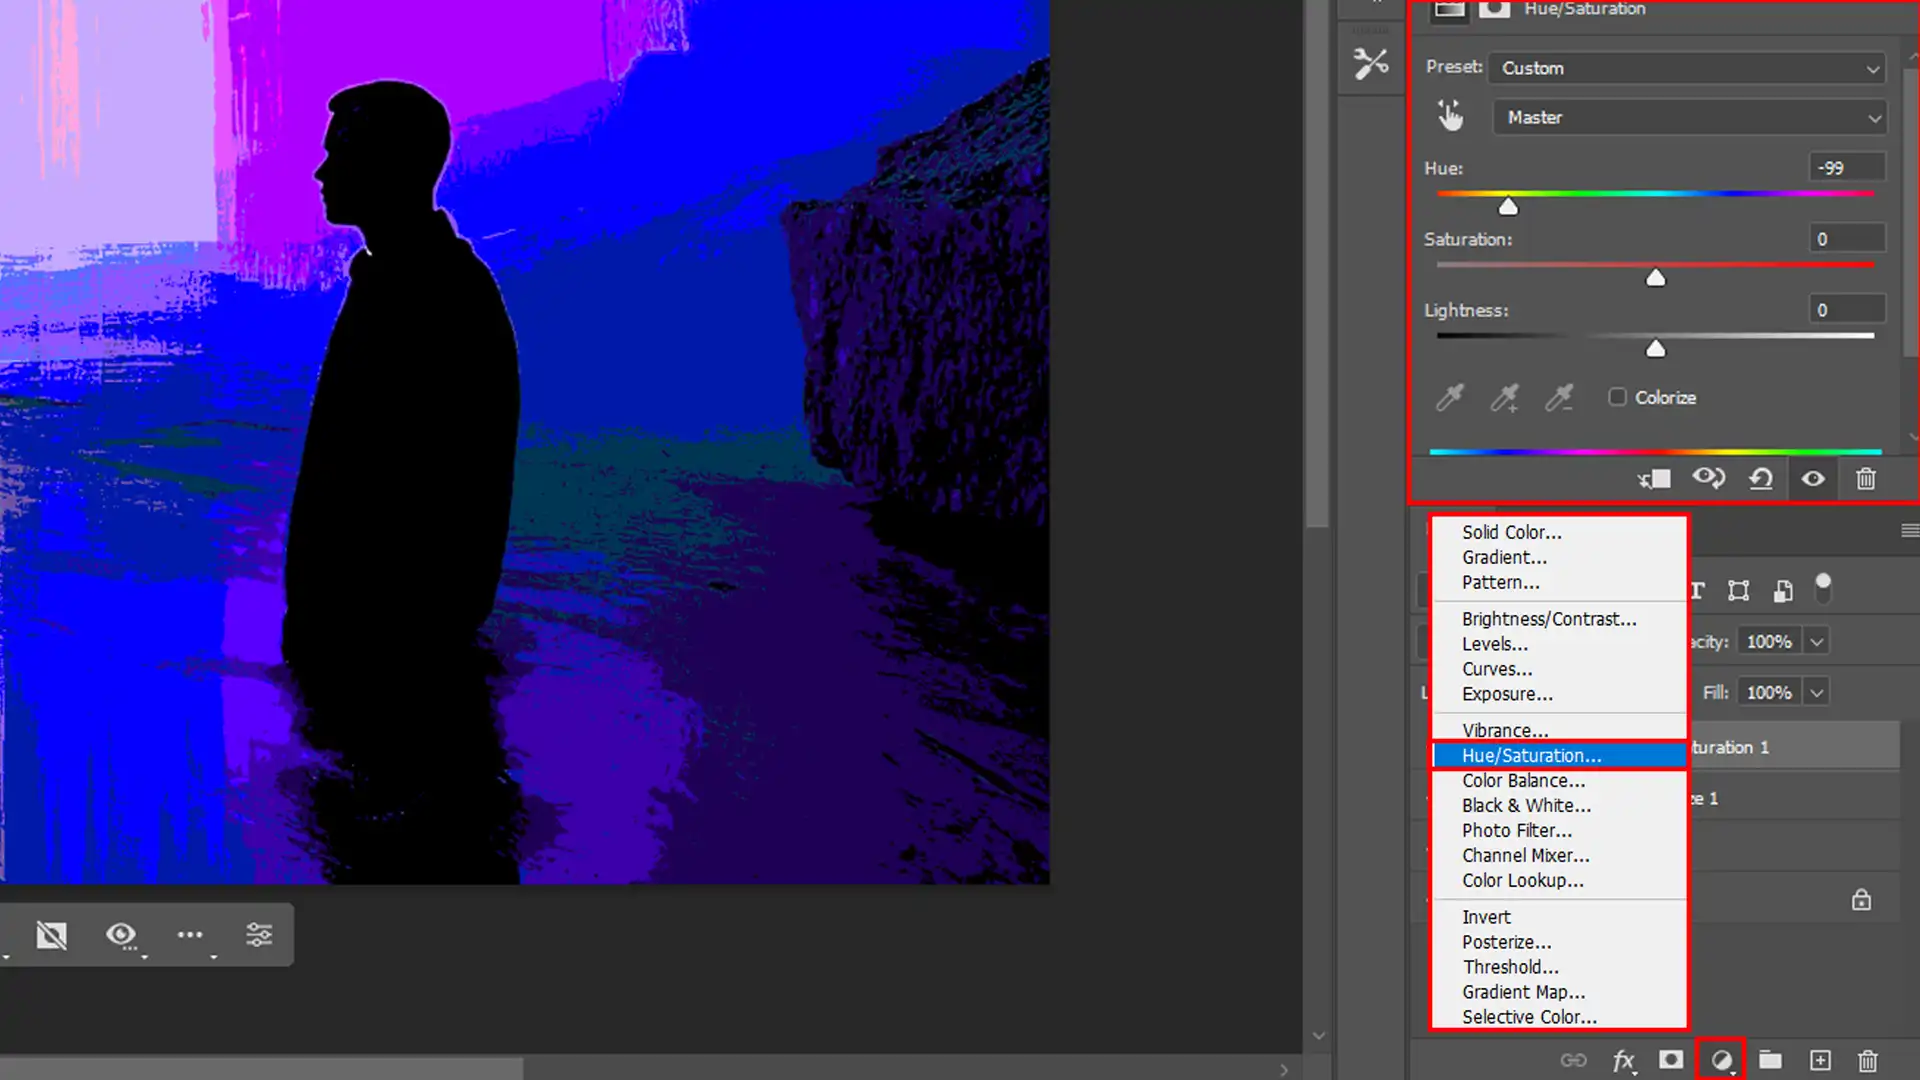Click the Reset Hue/Saturation arrow icon
The image size is (1920, 1080).
tap(1761, 479)
